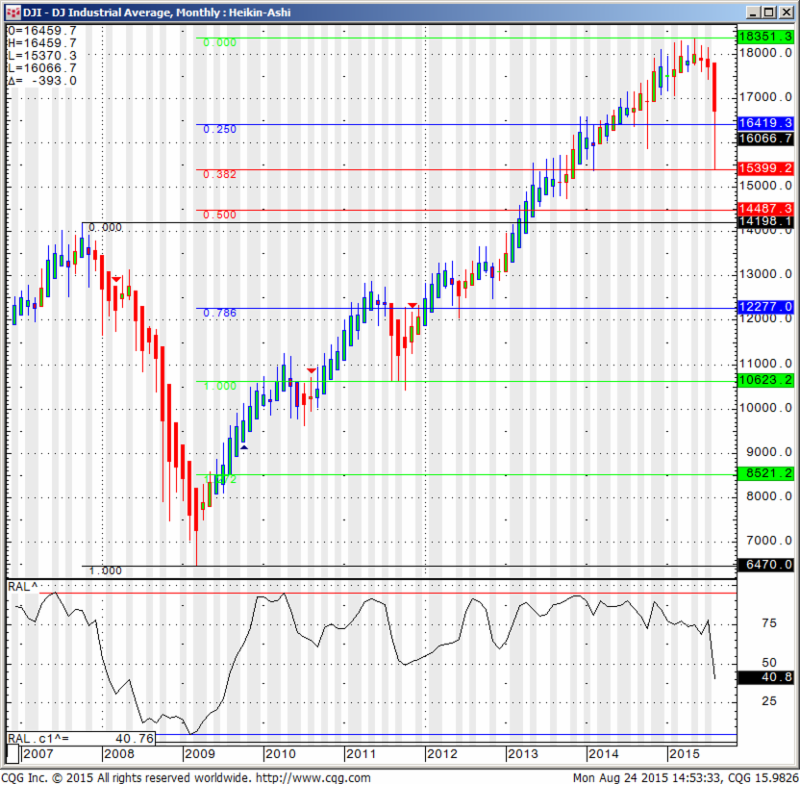Click the O=16459.7 open value
The height and width of the screenshot is (785, 800).
point(42,31)
